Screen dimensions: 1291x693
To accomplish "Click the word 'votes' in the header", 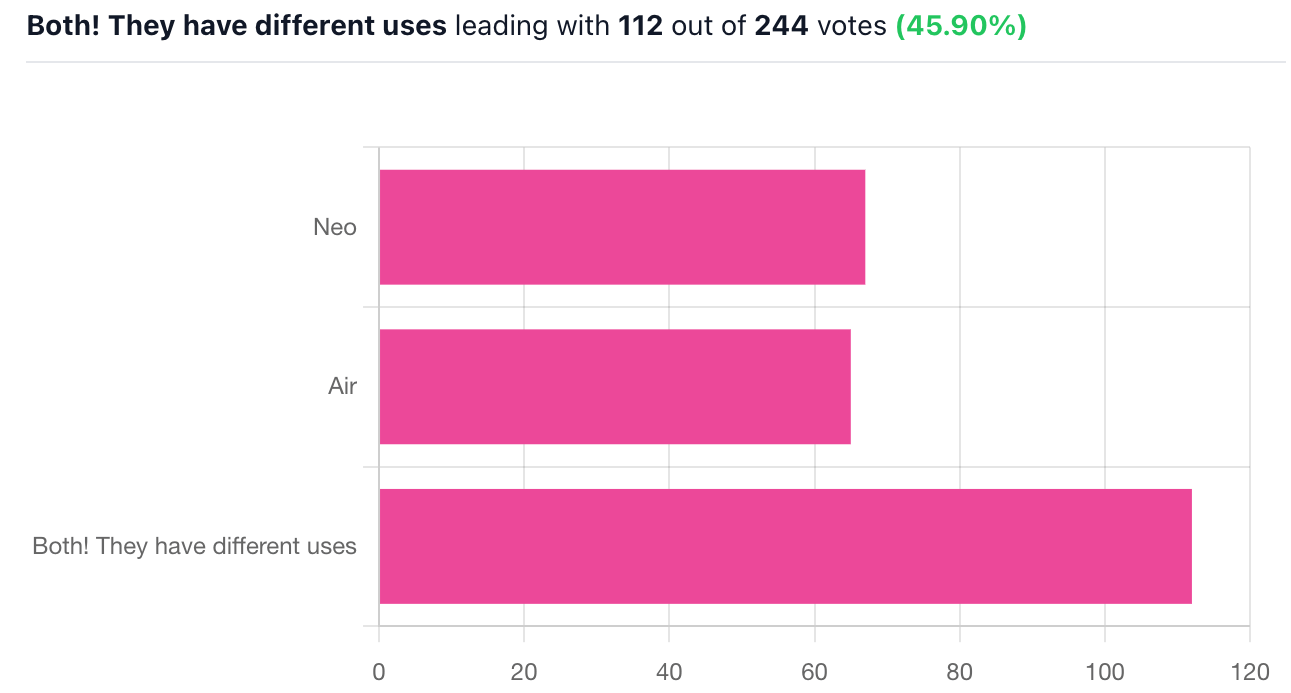I will click(851, 26).
